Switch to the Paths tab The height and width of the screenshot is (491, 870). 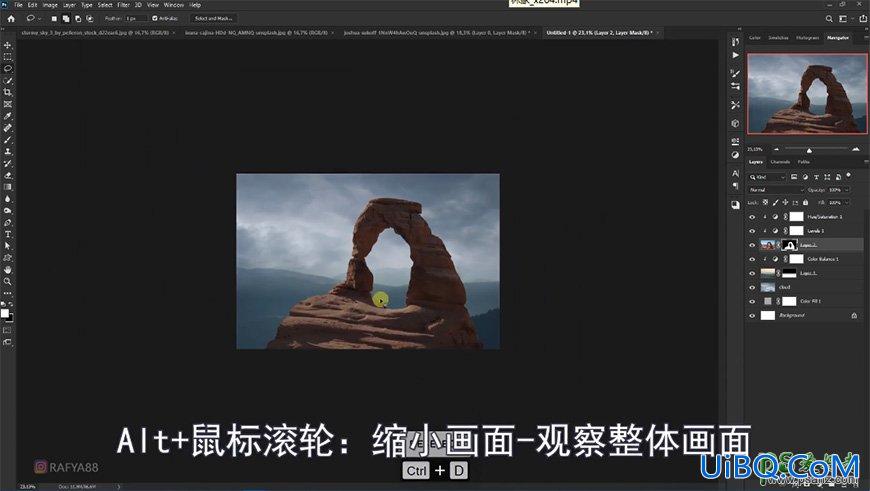pos(803,162)
